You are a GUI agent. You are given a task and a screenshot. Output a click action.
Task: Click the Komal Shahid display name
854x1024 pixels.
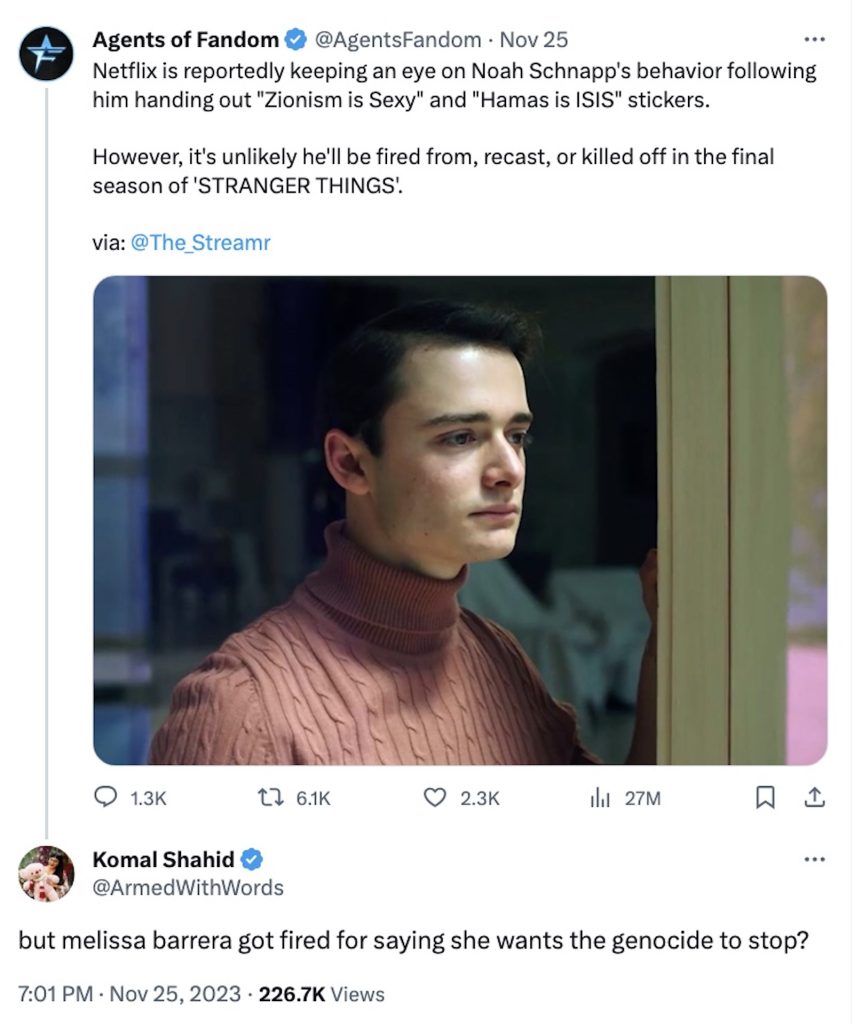point(162,859)
